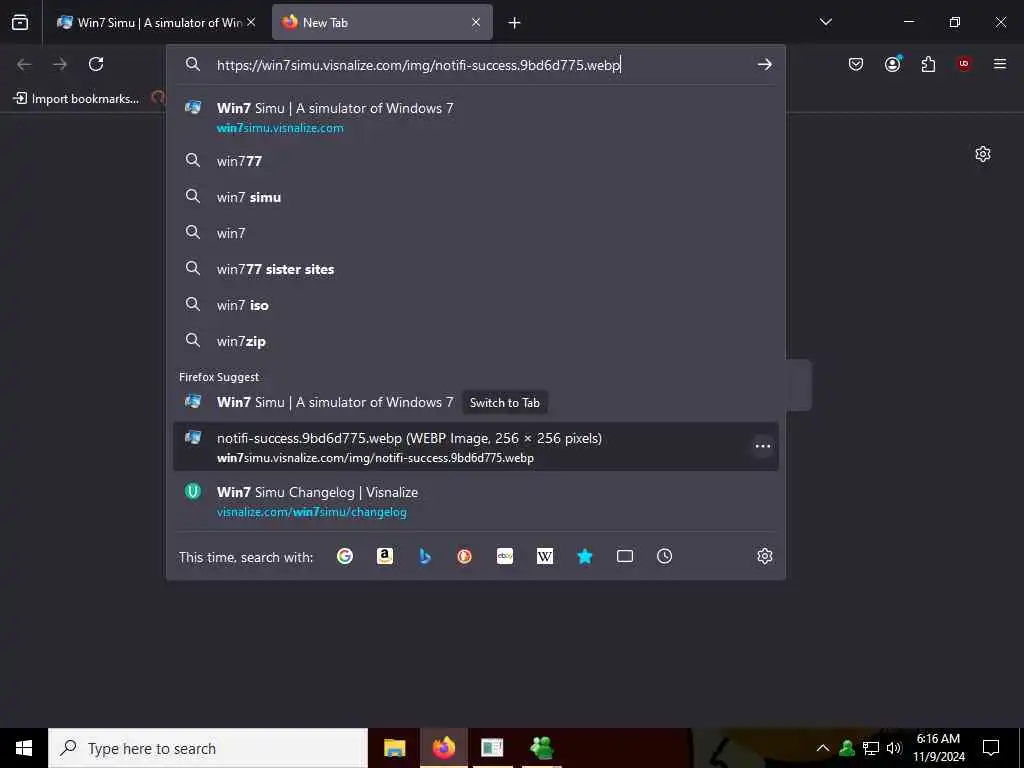Search this time with Amazon

click(x=385, y=556)
